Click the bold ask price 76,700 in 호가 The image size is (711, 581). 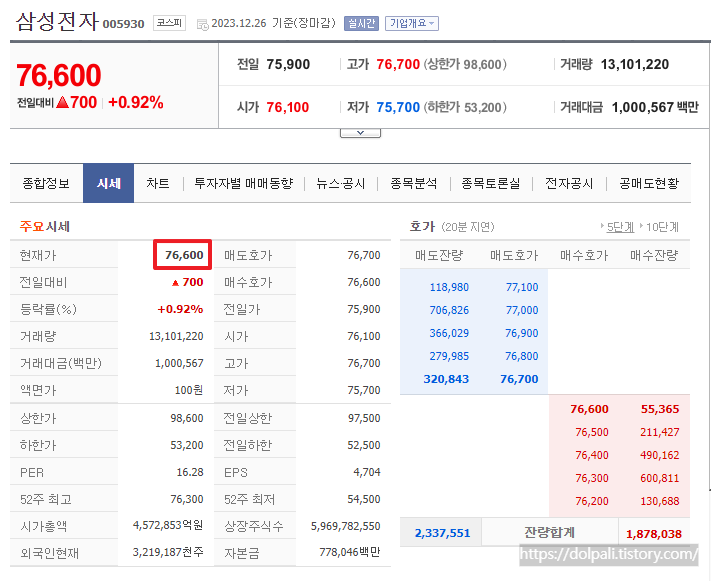[x=519, y=379]
